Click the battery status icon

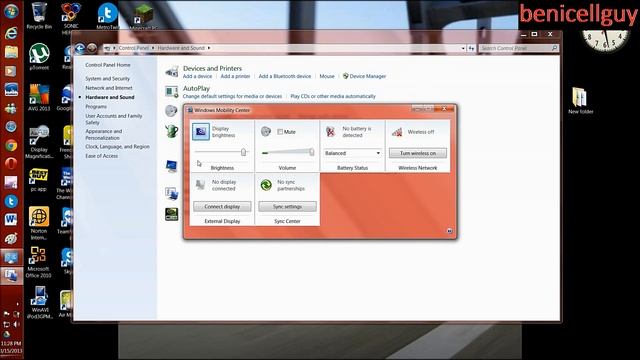(x=330, y=131)
